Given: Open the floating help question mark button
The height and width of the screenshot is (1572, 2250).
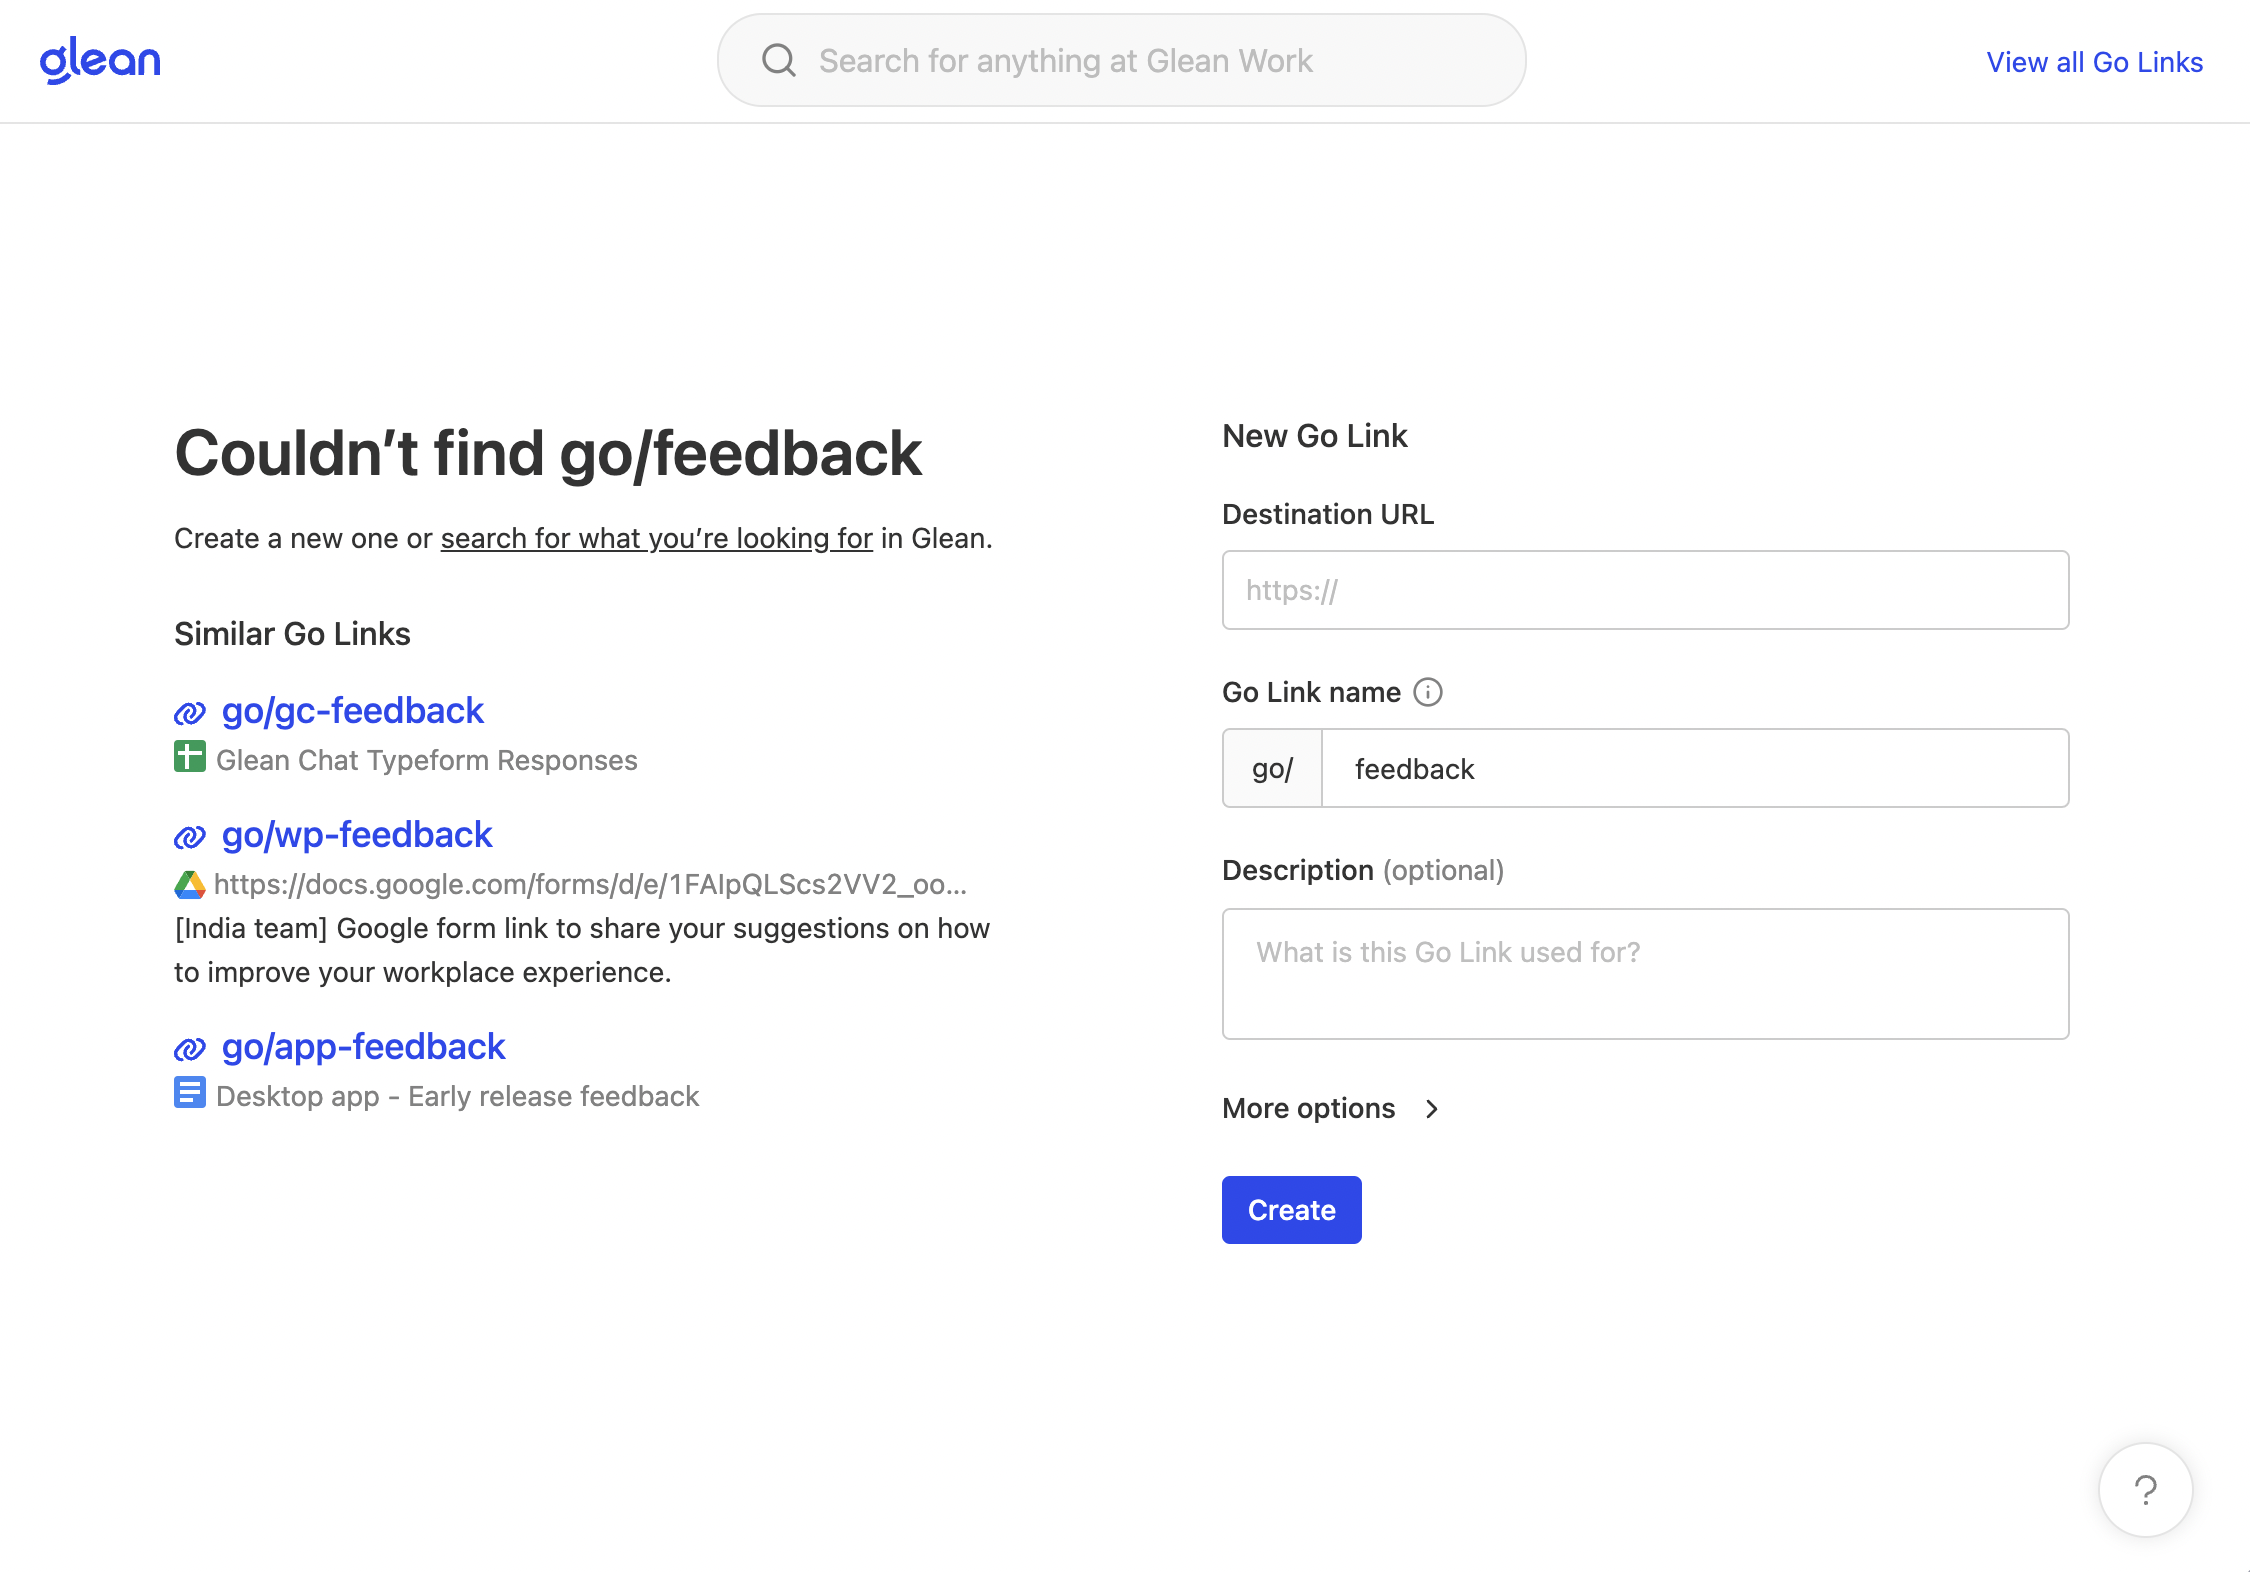Looking at the screenshot, I should (2144, 1489).
